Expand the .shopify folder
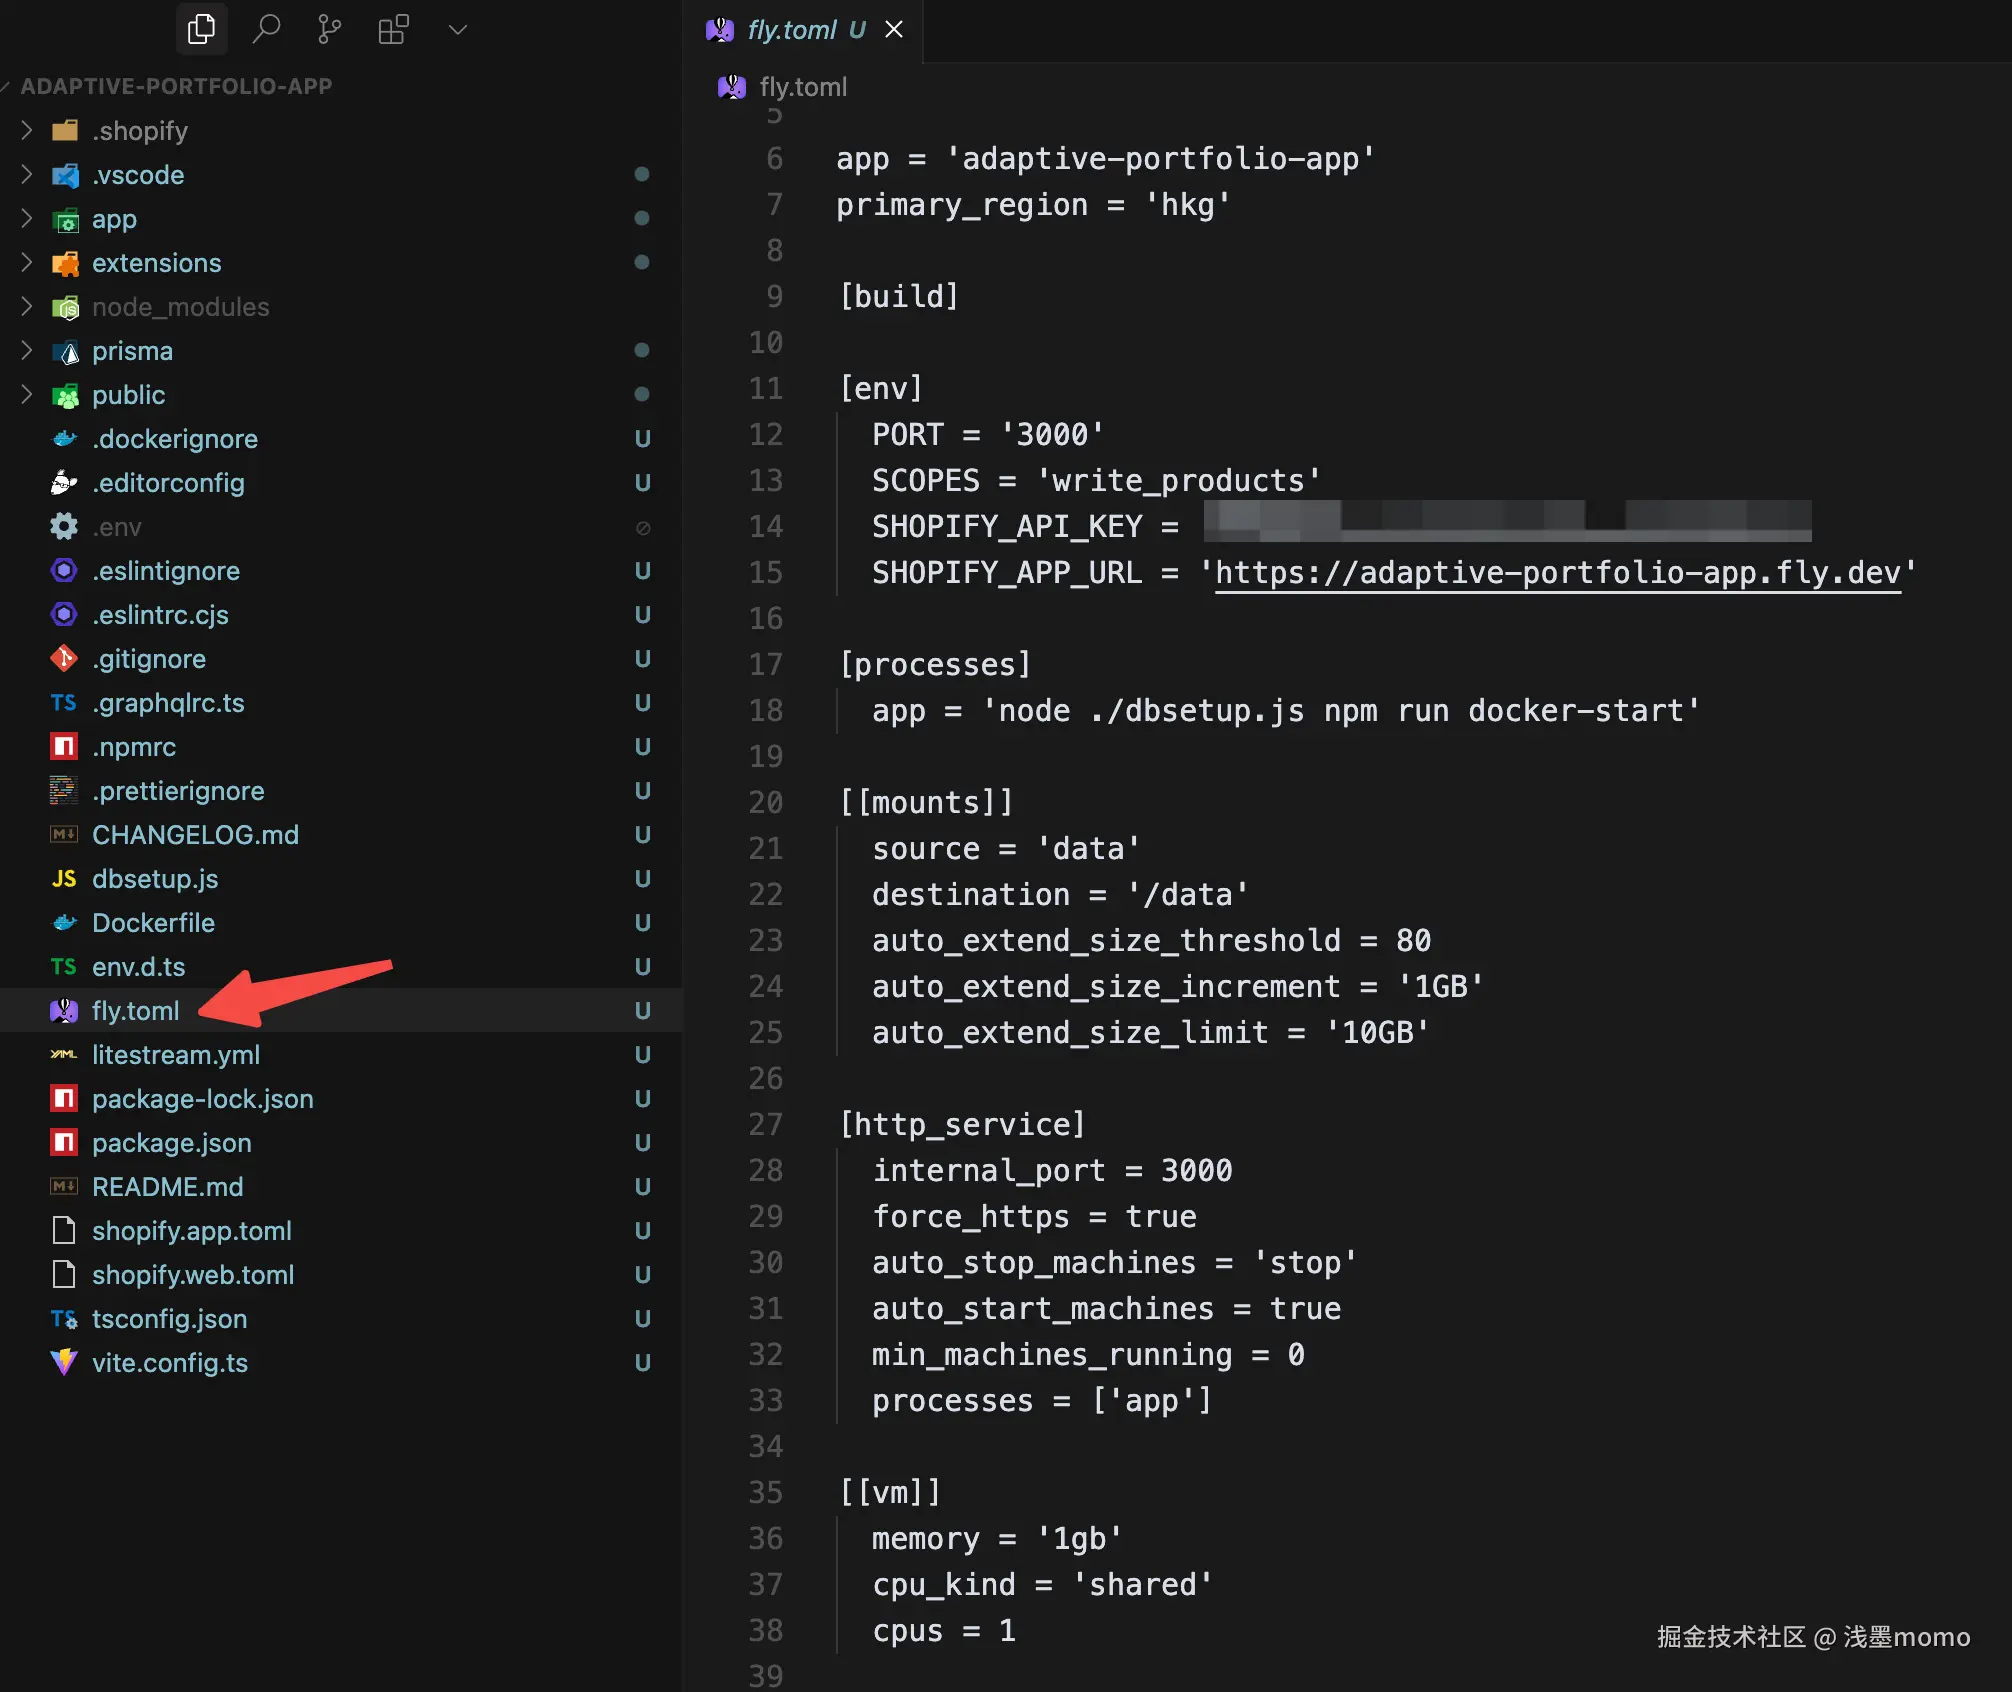Screen dimensions: 2012x1692 click(x=27, y=130)
